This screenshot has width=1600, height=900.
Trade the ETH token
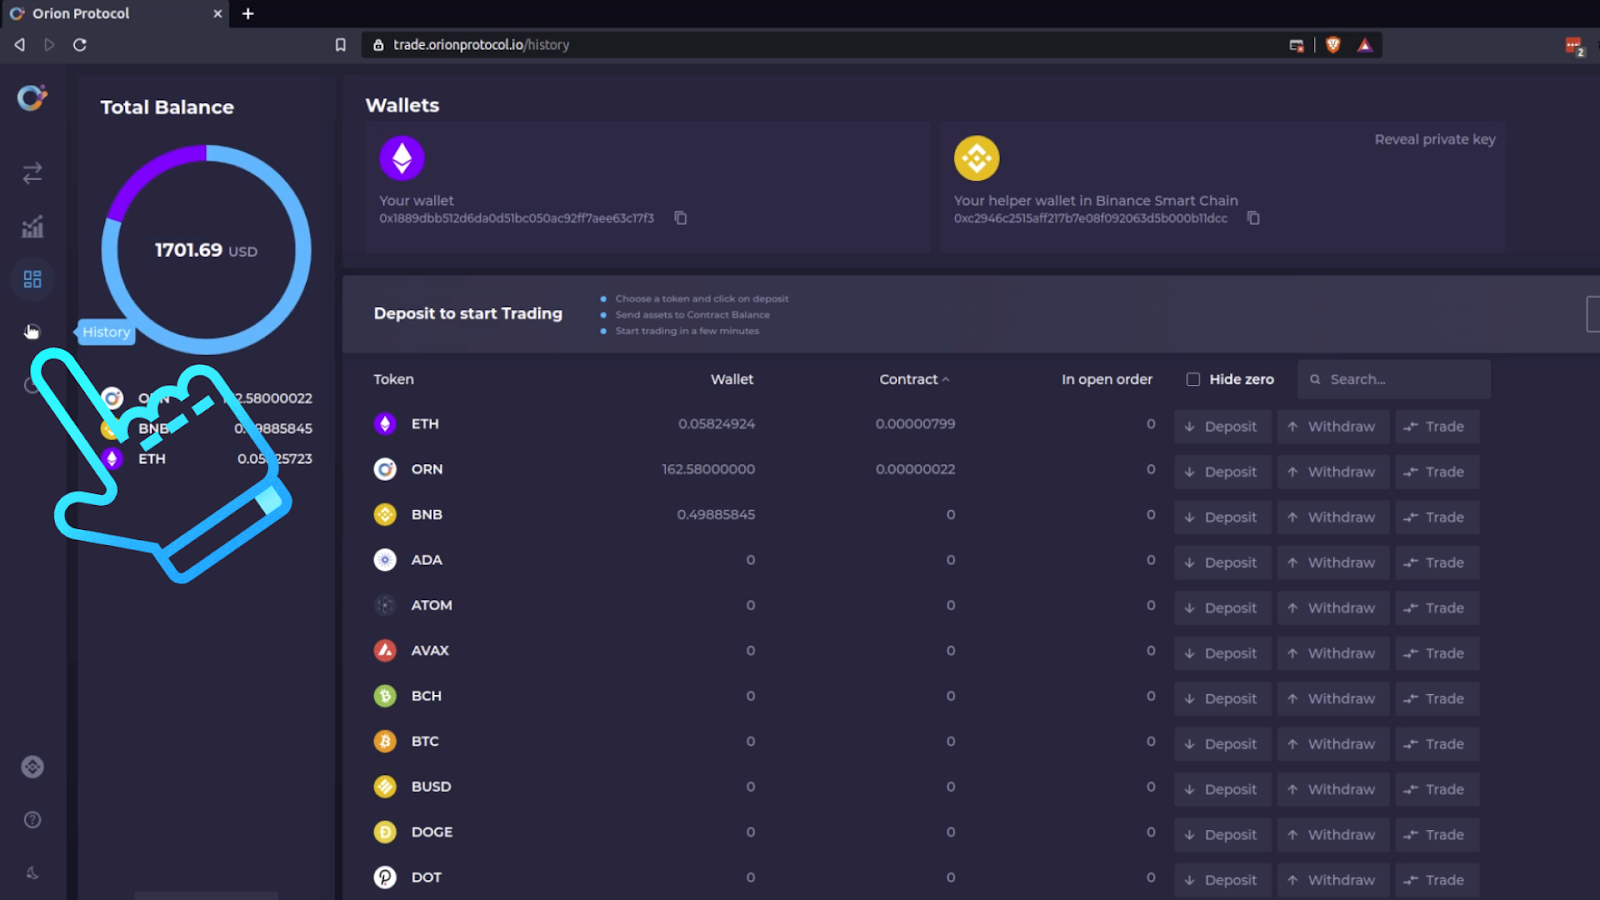(x=1436, y=427)
